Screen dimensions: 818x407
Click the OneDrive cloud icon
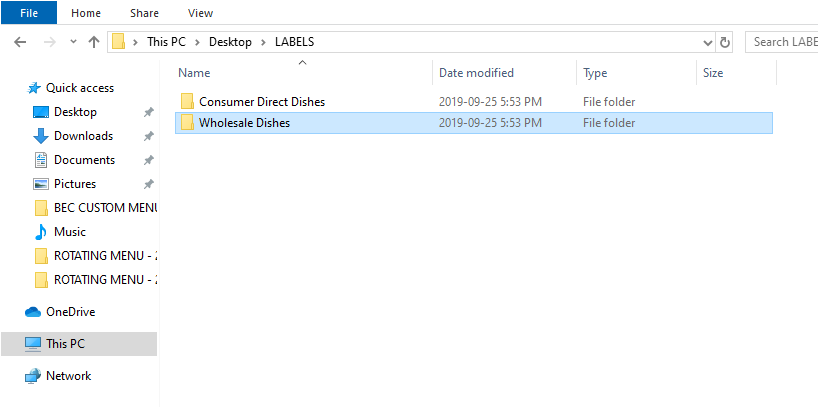click(33, 312)
